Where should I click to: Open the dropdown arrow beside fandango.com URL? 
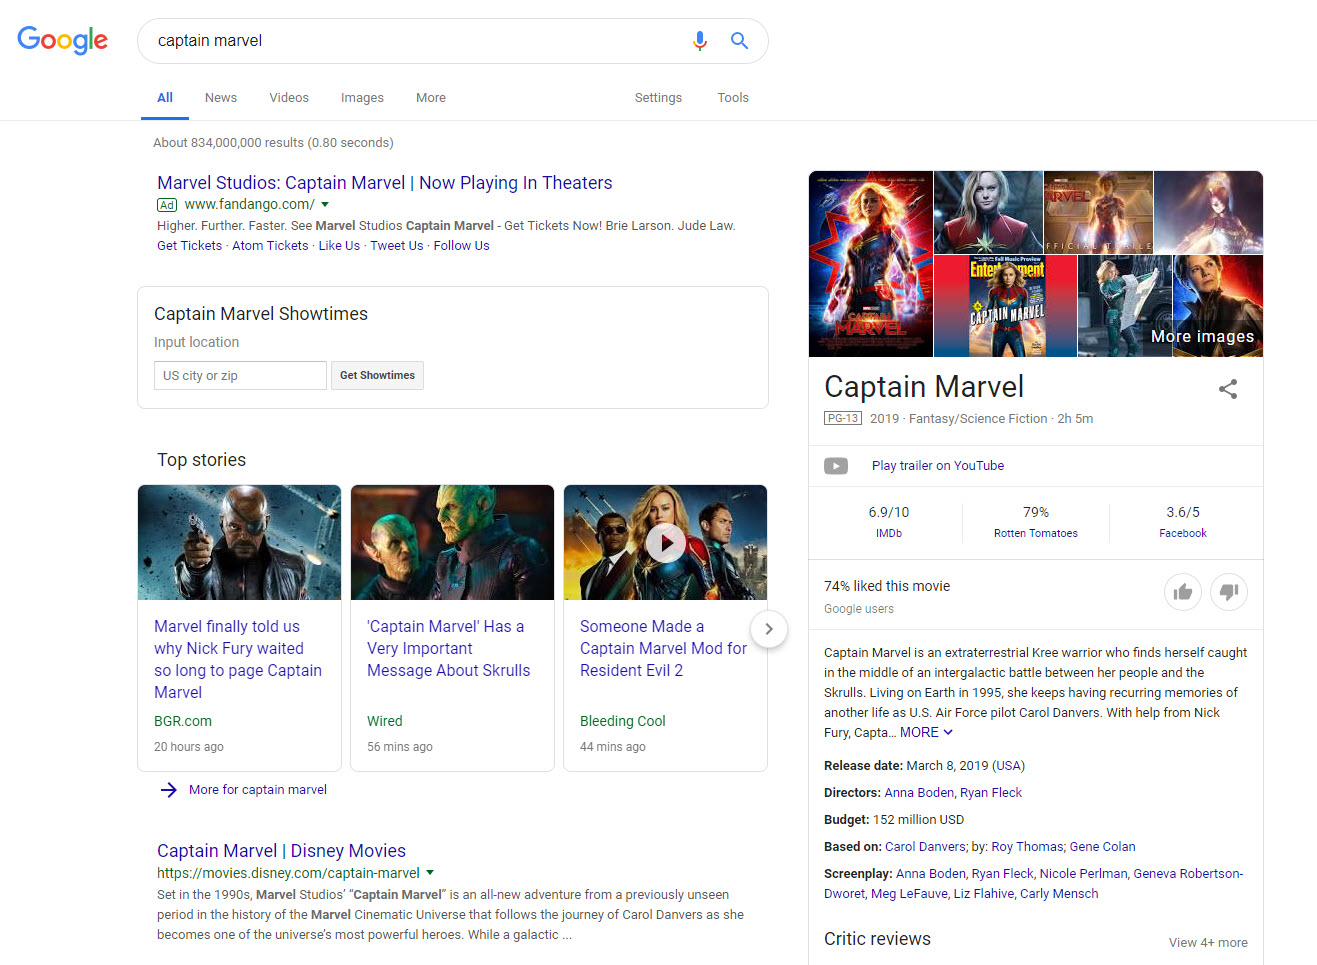(325, 205)
